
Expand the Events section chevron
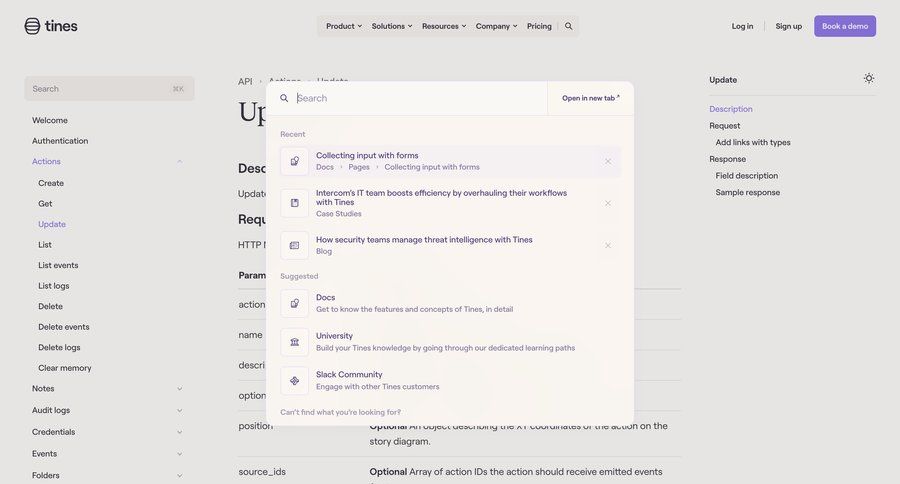(x=180, y=454)
